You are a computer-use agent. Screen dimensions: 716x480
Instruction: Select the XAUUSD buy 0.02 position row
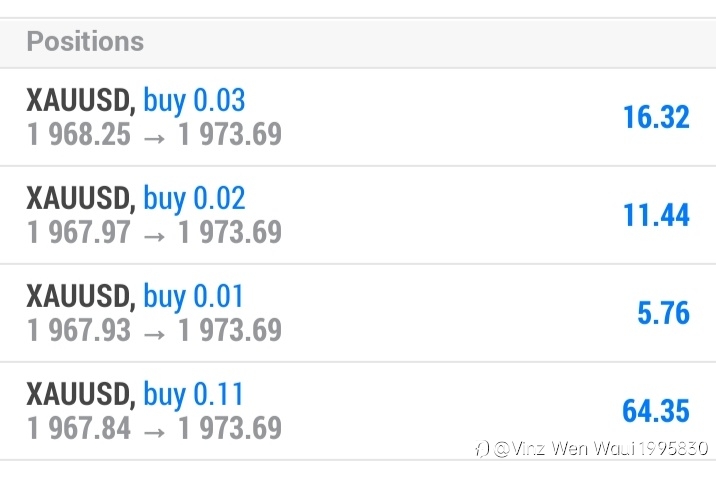point(358,215)
